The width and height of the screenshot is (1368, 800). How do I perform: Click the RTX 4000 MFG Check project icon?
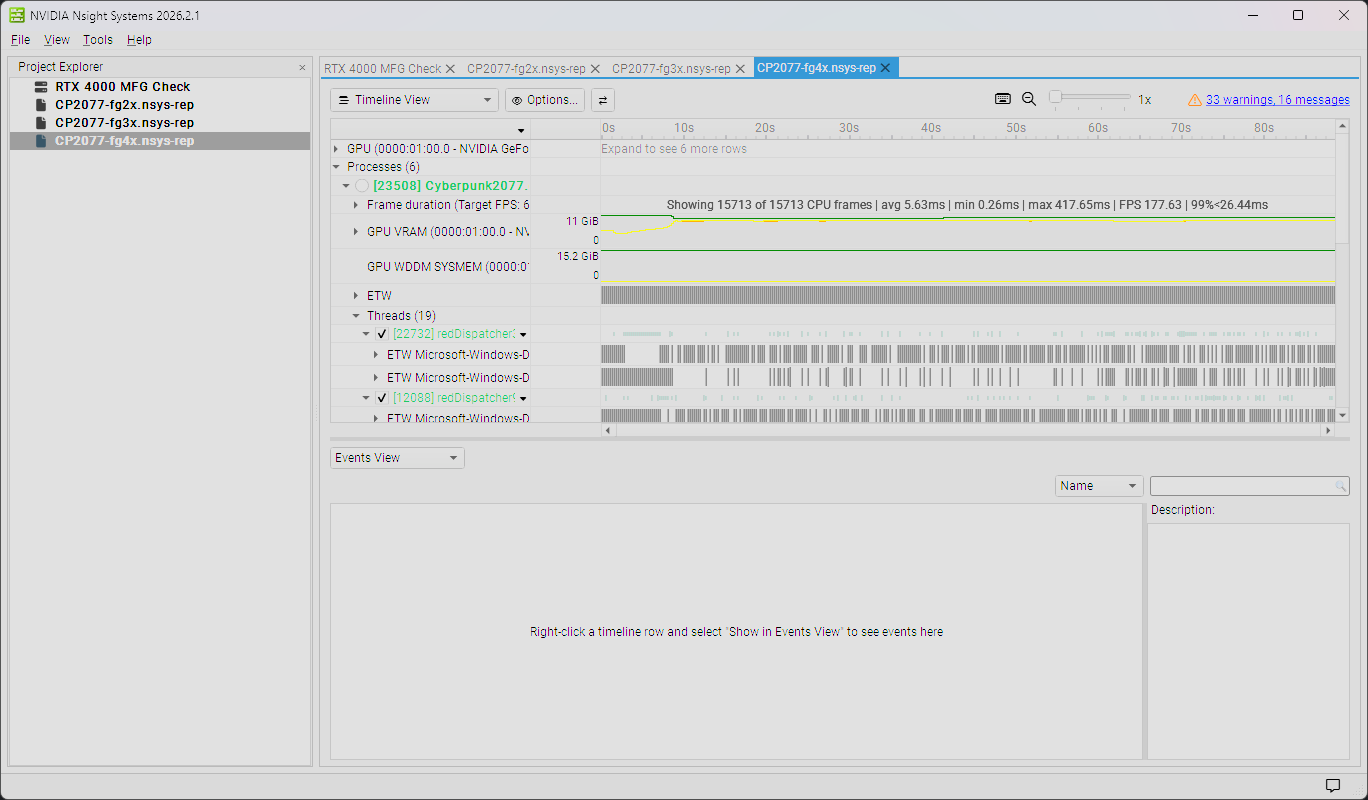41,87
